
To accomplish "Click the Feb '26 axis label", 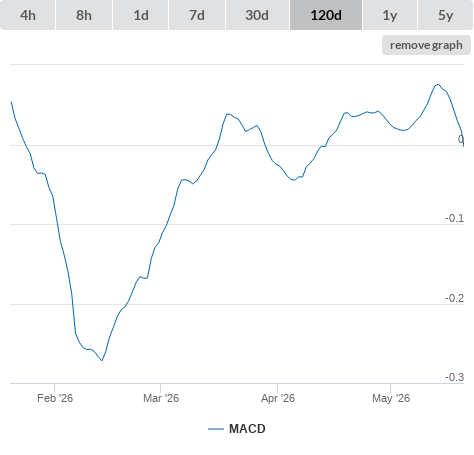I will point(55,398).
